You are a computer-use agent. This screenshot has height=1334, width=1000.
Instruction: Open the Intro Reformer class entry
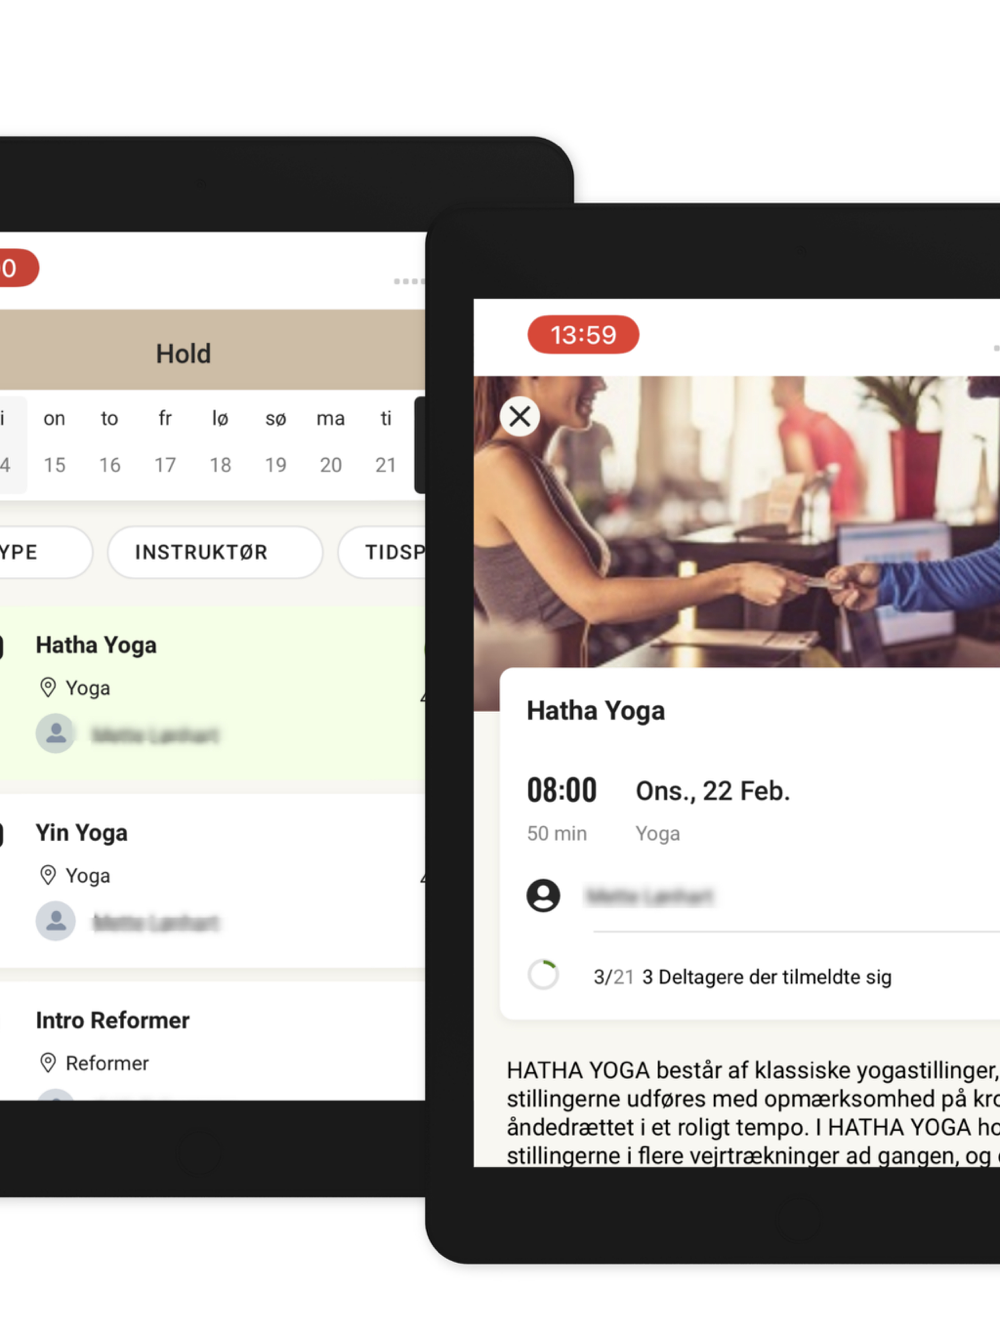(212, 1041)
